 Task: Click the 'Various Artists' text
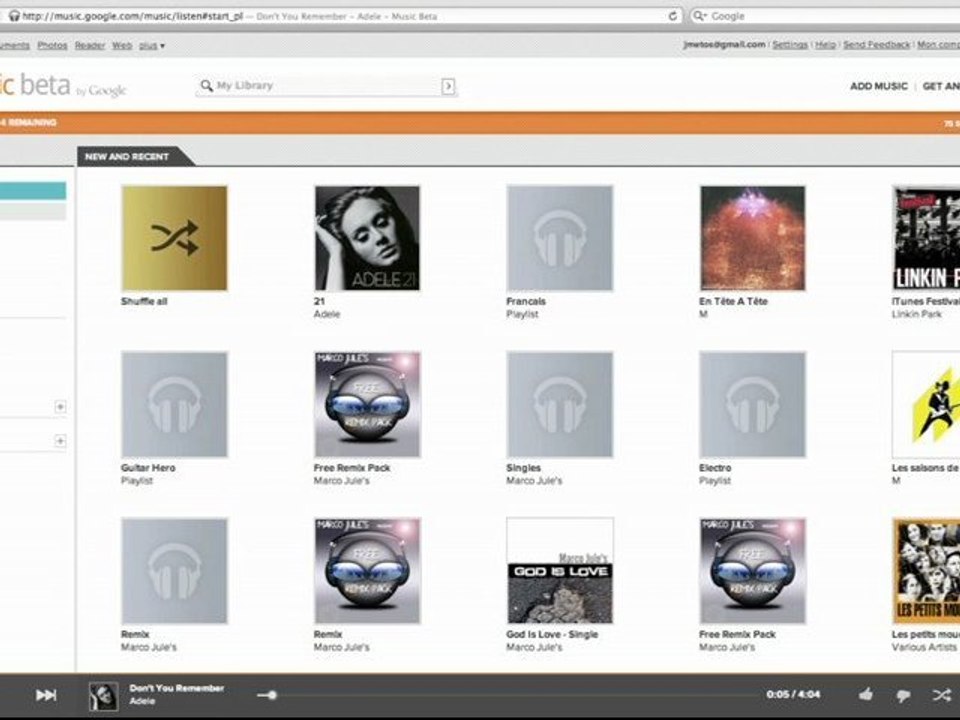pyautogui.click(x=924, y=647)
